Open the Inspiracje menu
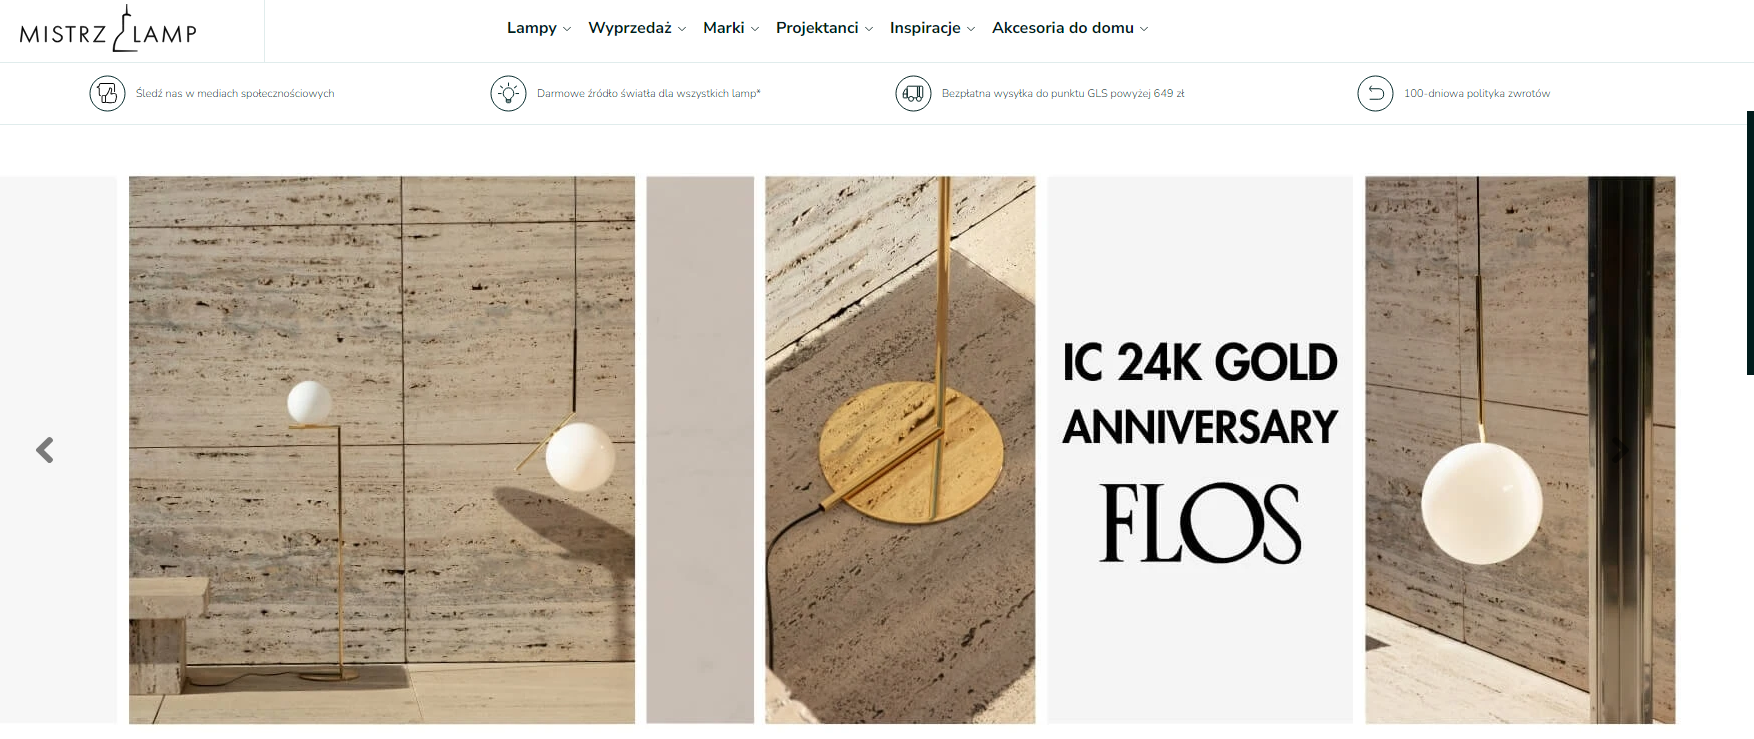This screenshot has height=739, width=1754. coord(932,28)
